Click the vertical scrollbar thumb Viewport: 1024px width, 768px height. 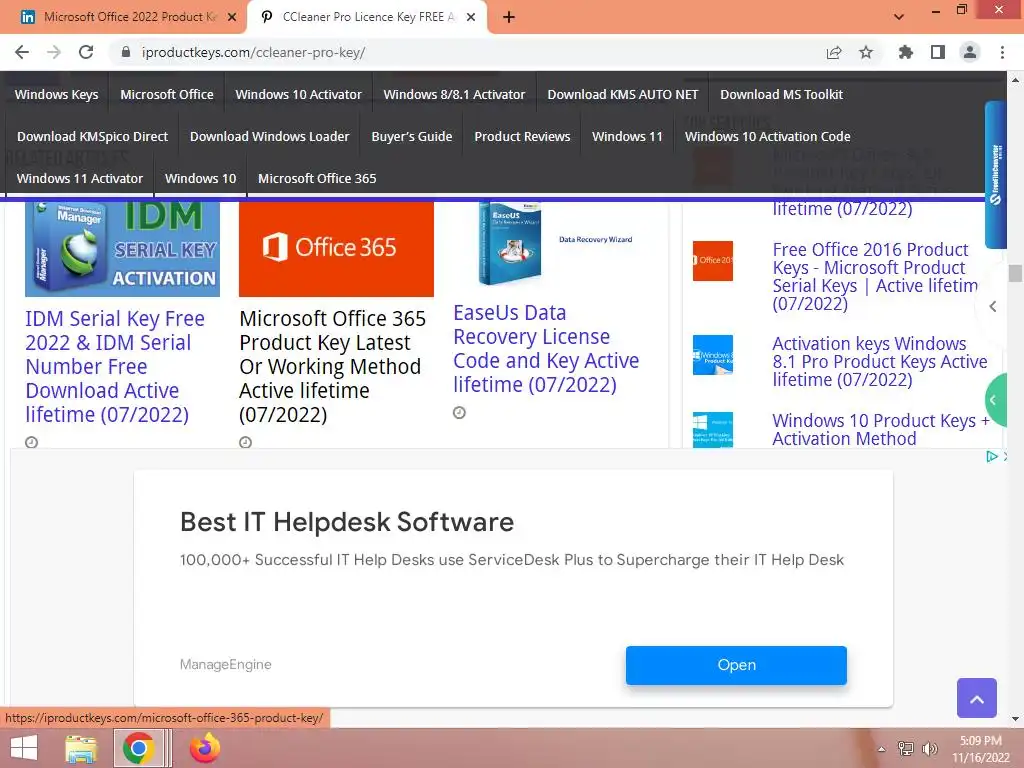pyautogui.click(x=1015, y=273)
